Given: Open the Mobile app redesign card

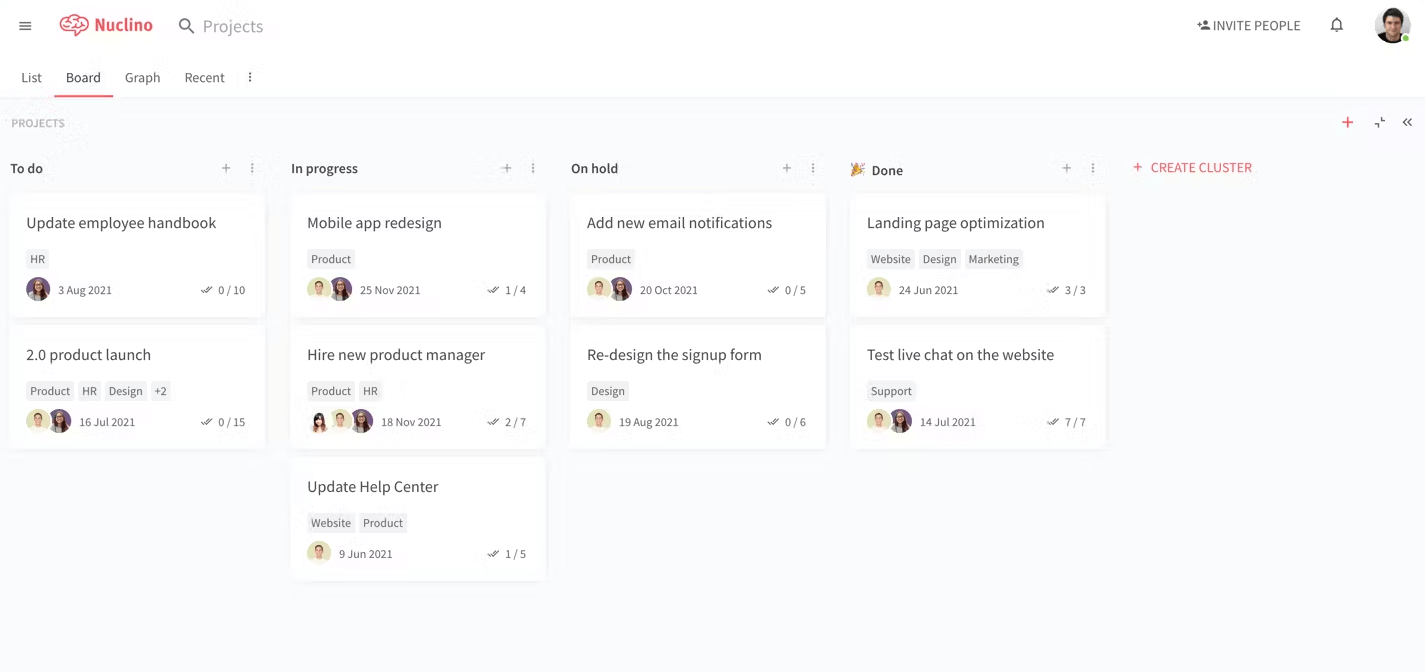Looking at the screenshot, I should (374, 223).
